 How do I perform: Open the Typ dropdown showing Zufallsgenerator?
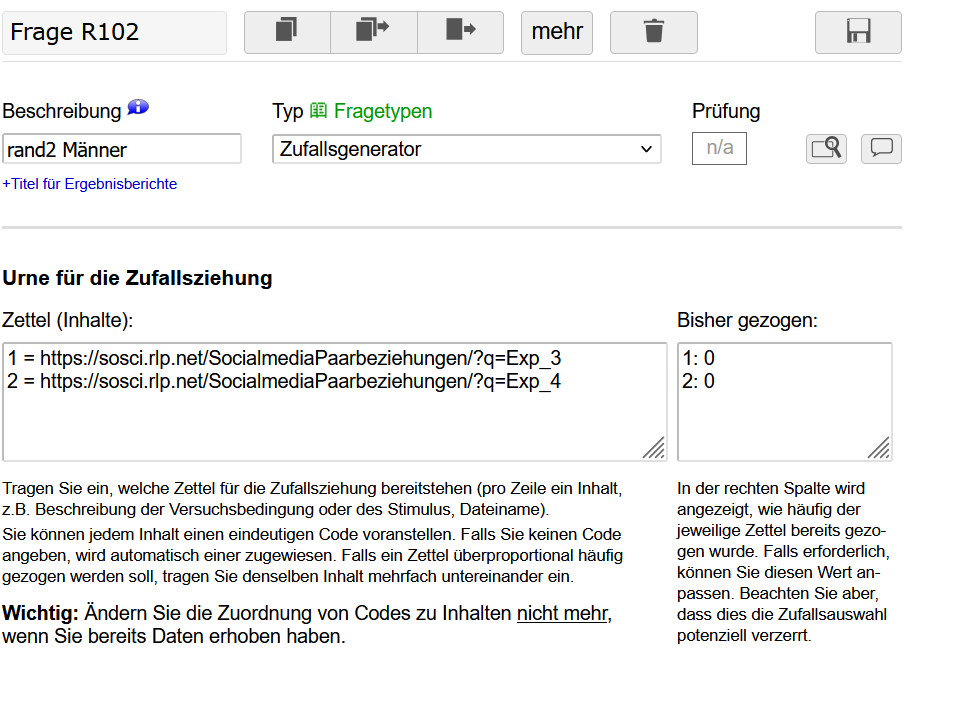pyautogui.click(x=466, y=149)
